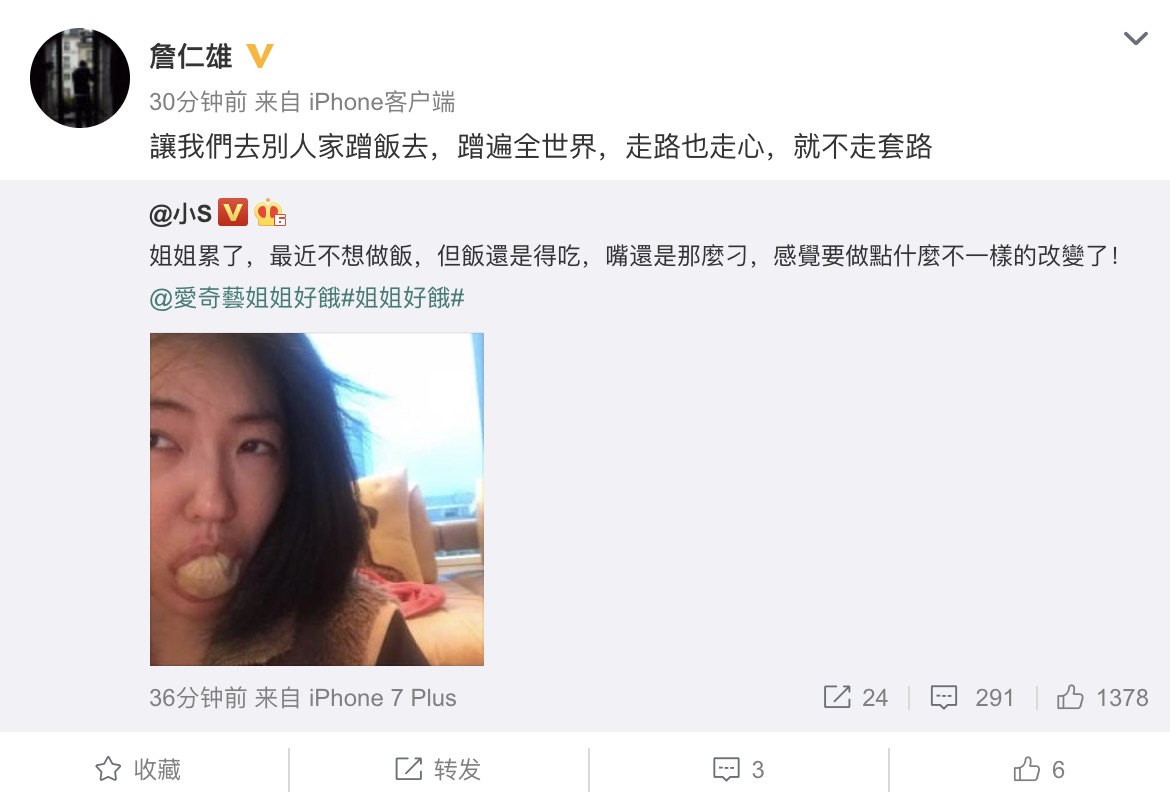Click the crown membership badge beside 小S

point(270,213)
